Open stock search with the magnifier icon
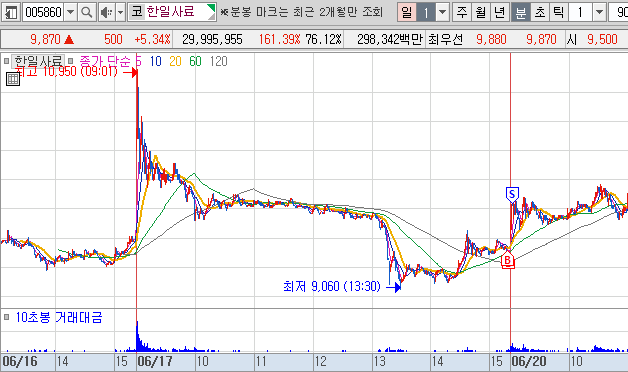Viewport: 628px width, 372px height. pyautogui.click(x=87, y=12)
